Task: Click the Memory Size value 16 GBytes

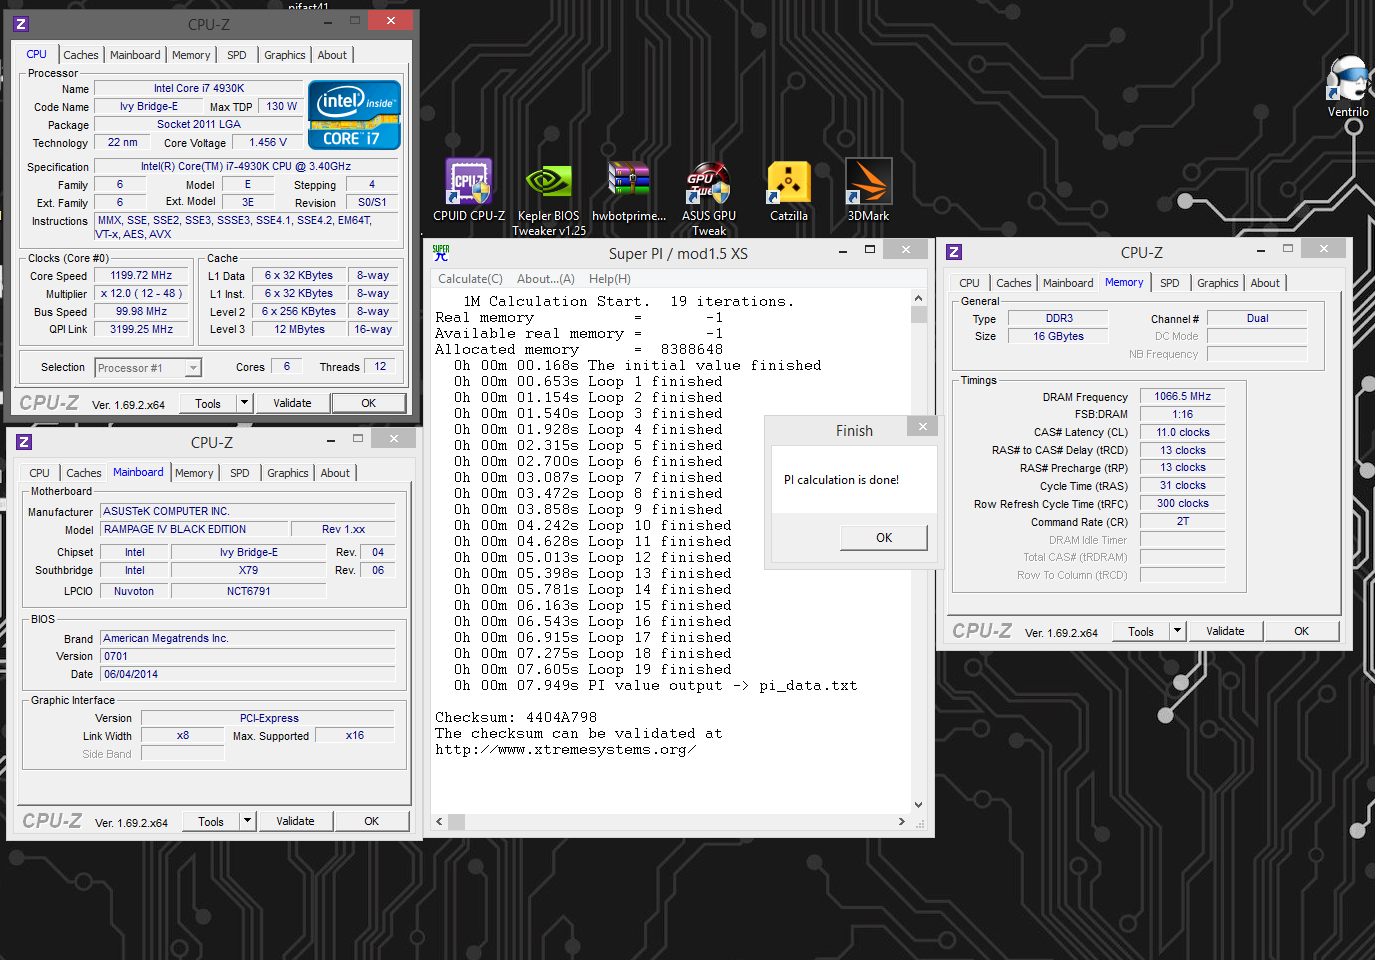Action: pyautogui.click(x=1058, y=336)
